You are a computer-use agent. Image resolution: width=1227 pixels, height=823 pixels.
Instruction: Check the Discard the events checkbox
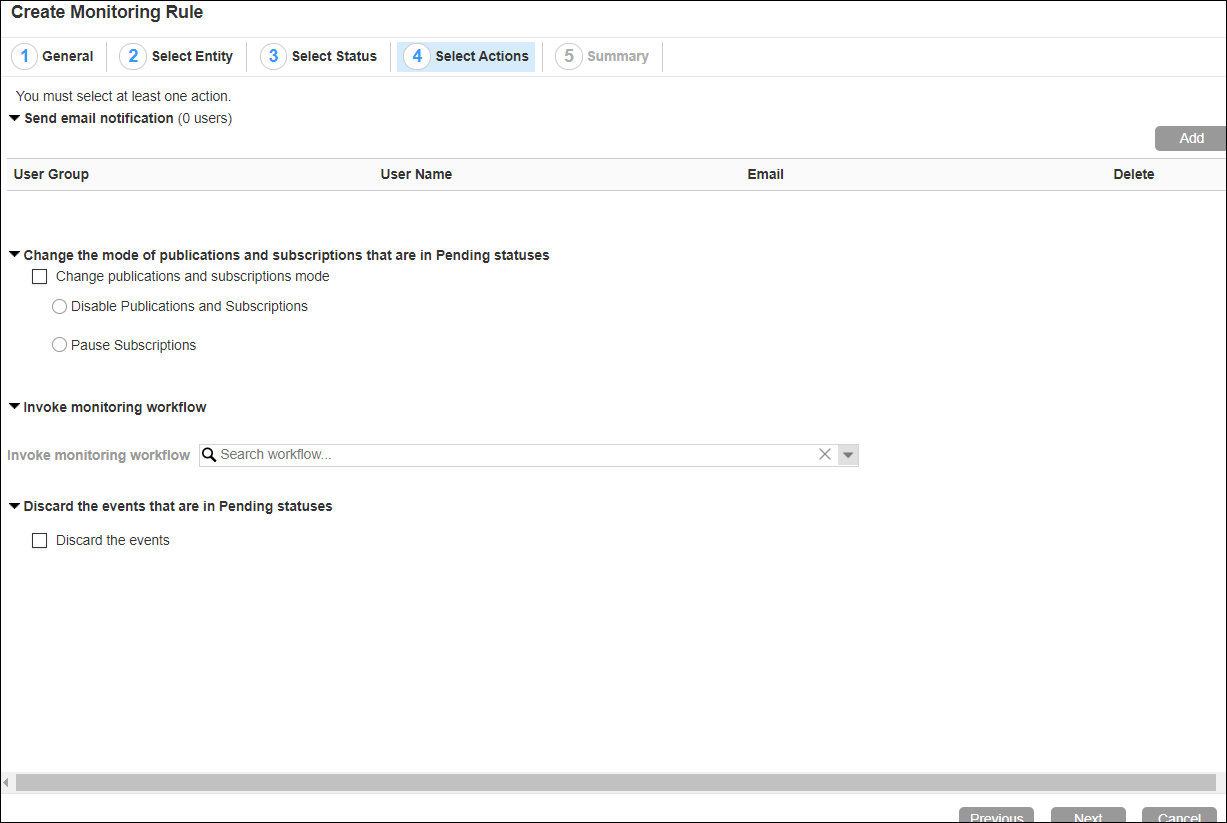(40, 541)
